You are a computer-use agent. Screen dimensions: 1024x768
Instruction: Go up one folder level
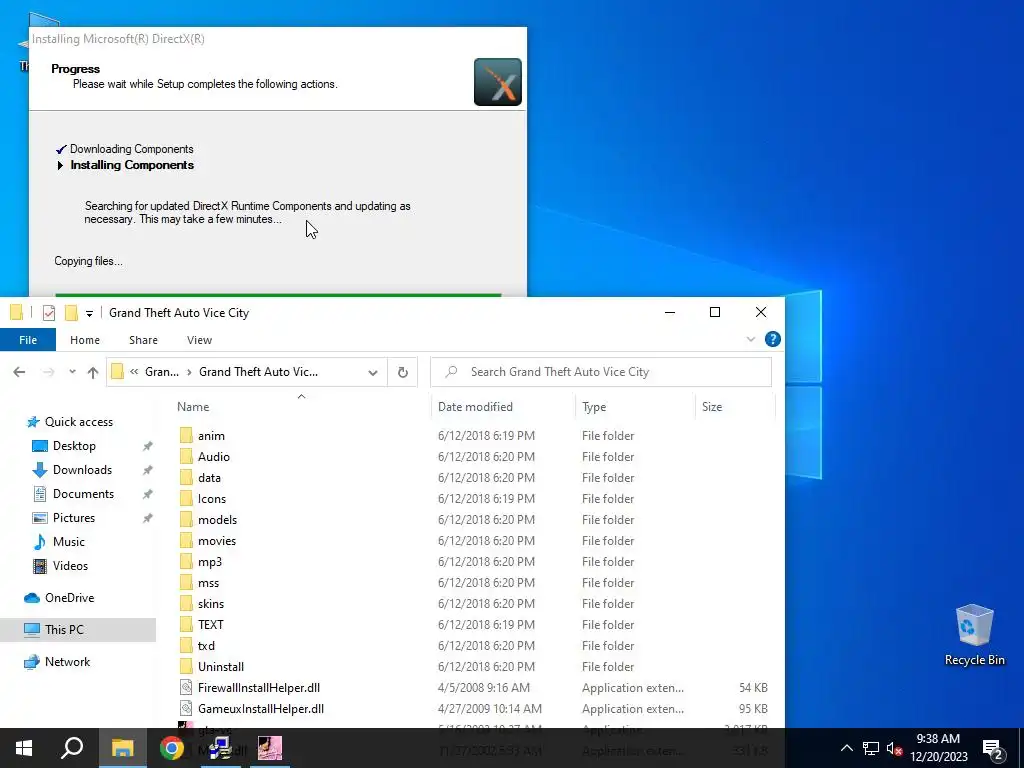pyautogui.click(x=93, y=372)
